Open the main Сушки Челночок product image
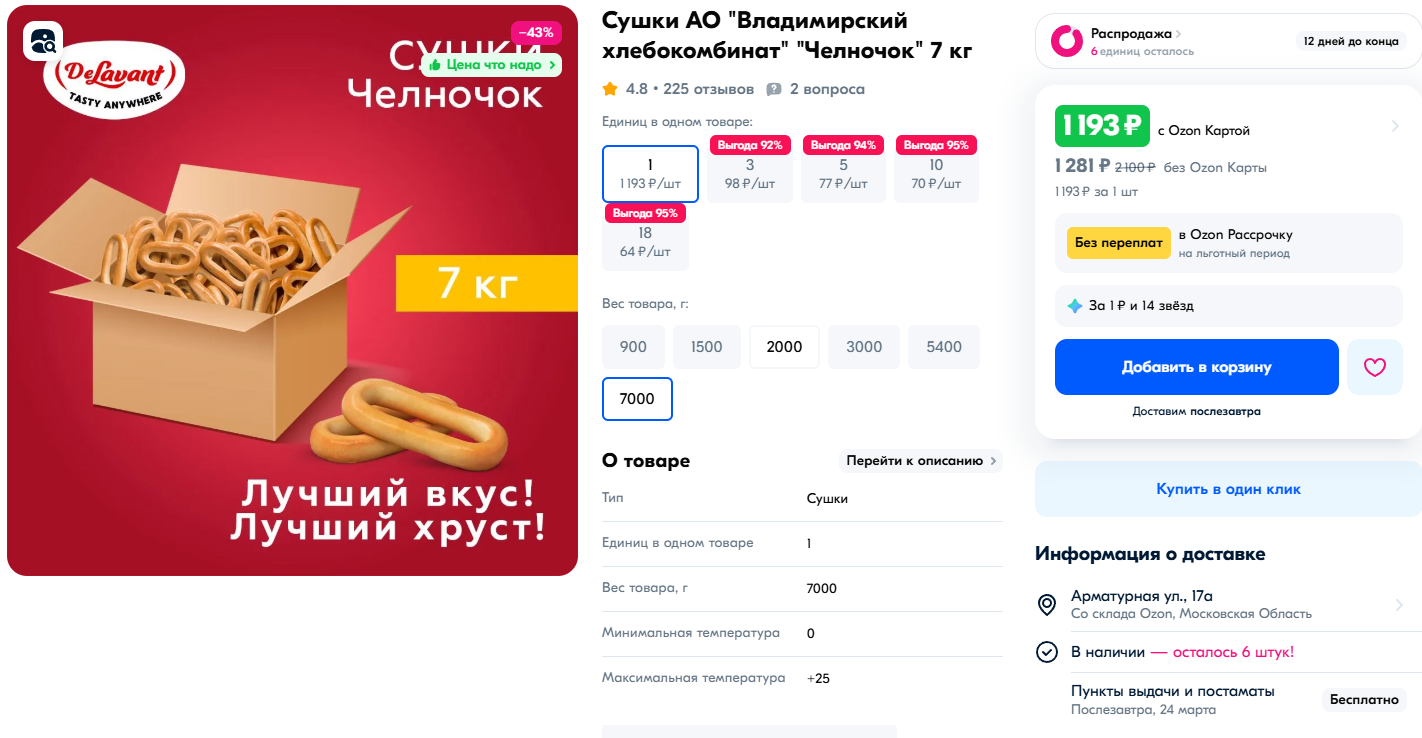This screenshot has height=738, width=1422. [292, 290]
